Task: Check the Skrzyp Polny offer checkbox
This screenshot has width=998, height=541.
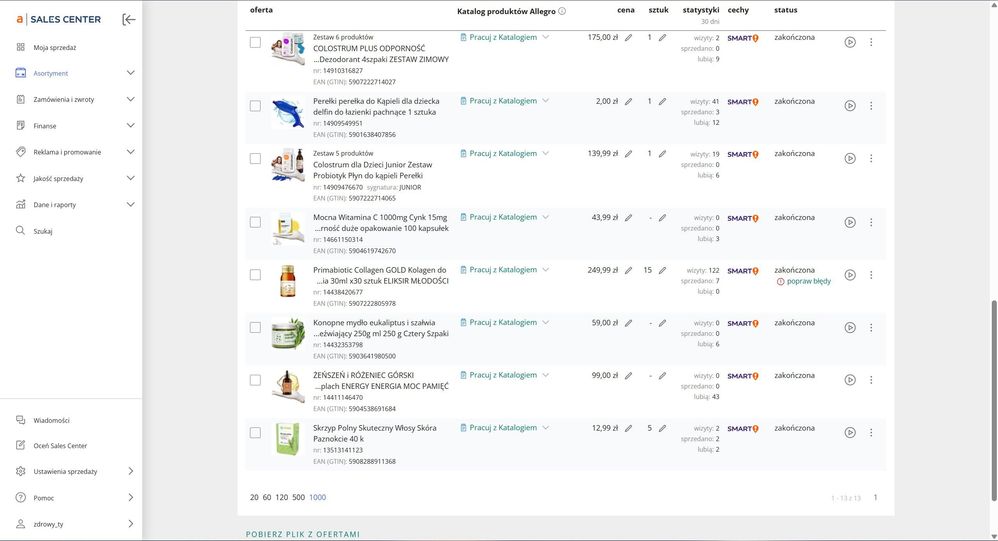Action: pos(255,432)
